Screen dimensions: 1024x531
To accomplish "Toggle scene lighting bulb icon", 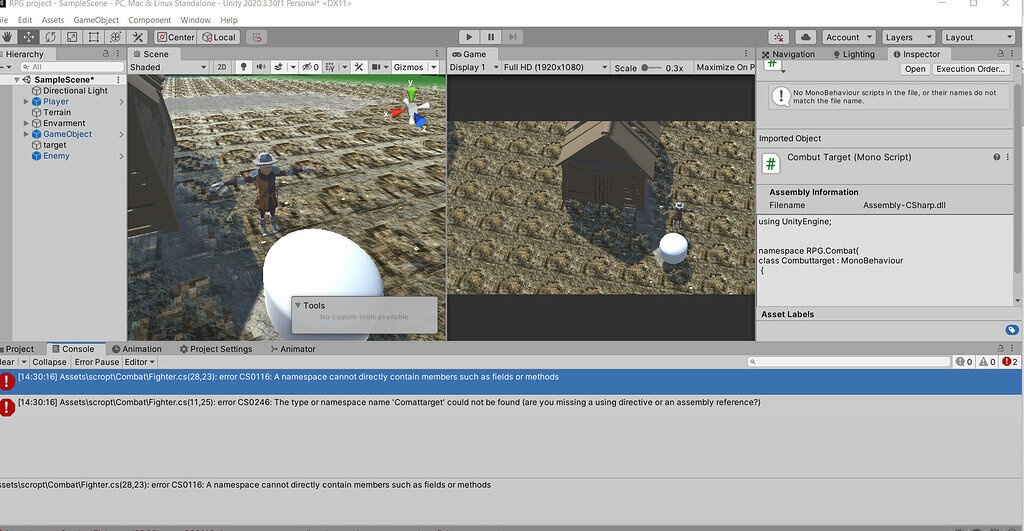I will point(244,67).
